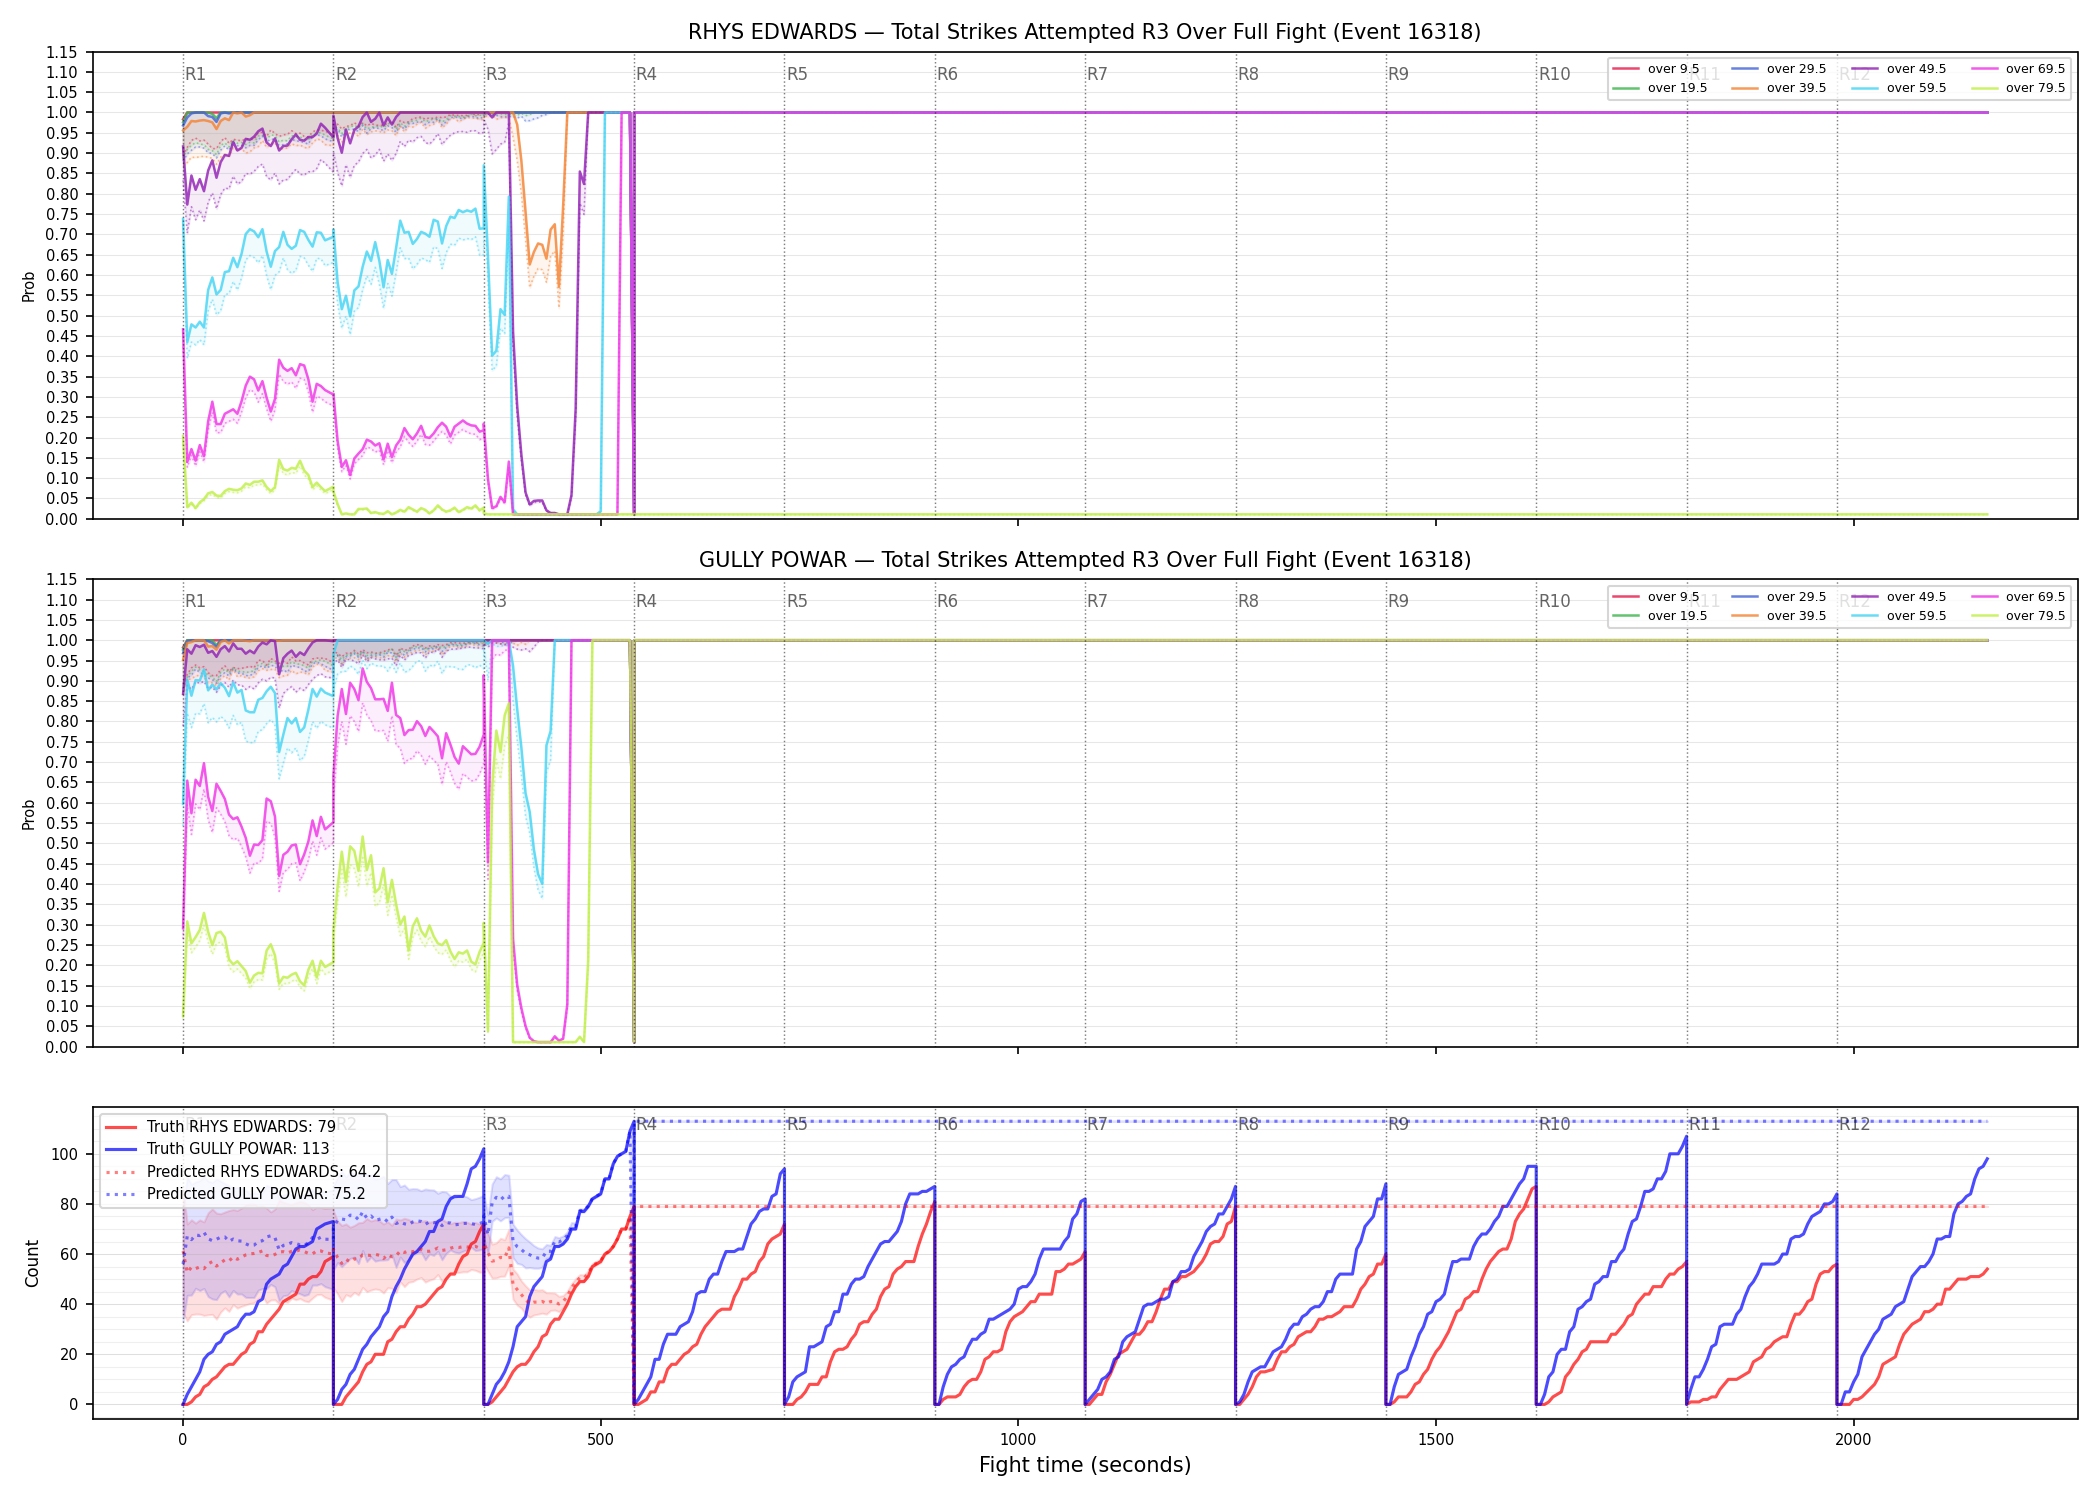Click the RHYS EDWARDS chart title

click(1084, 32)
